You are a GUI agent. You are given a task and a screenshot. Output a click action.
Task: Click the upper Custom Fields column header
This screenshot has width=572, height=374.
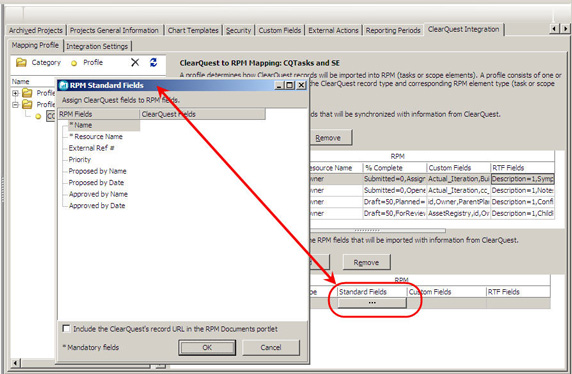click(458, 168)
